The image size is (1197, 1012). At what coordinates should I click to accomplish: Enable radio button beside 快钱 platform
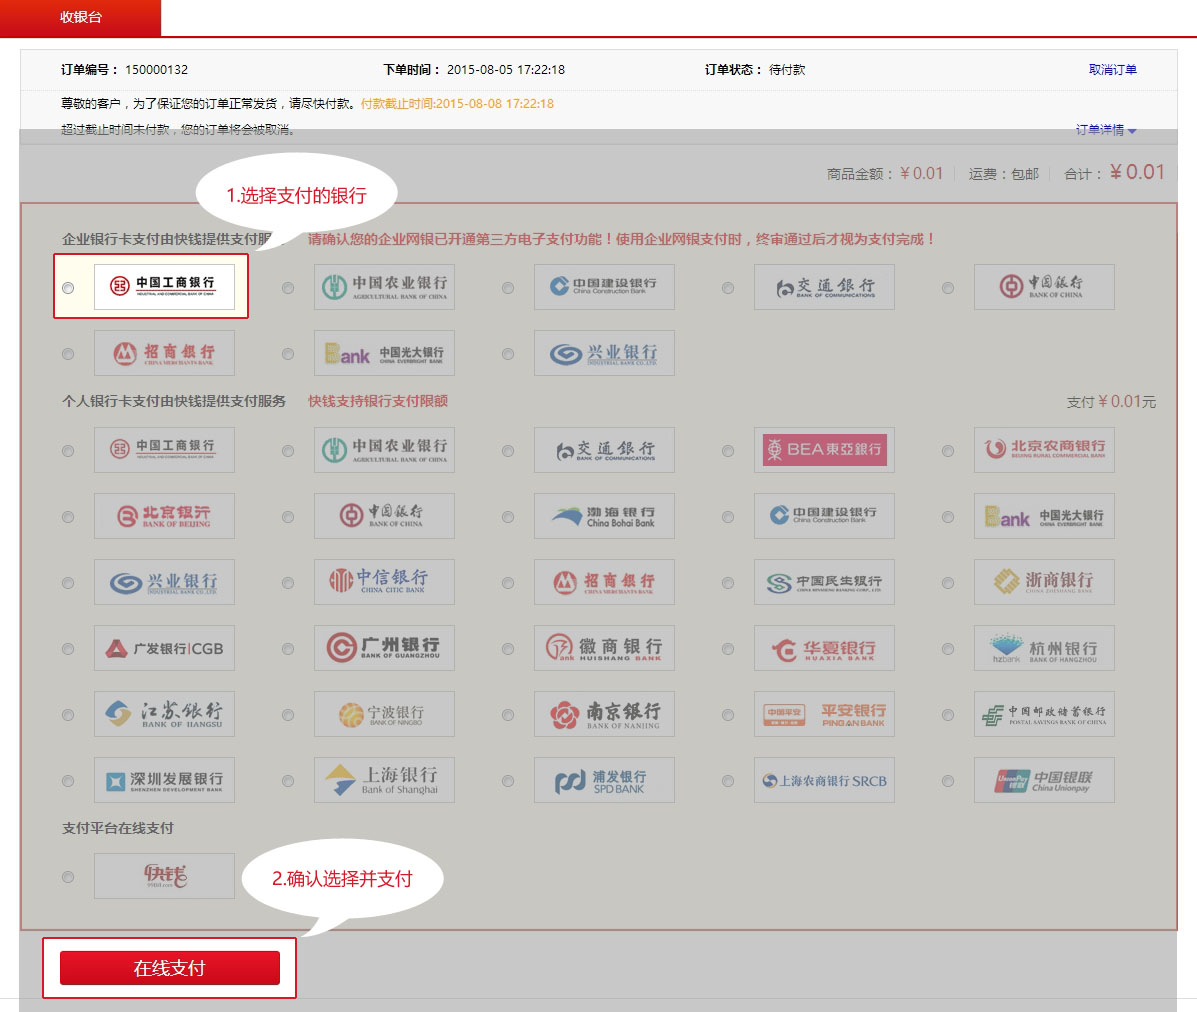[x=68, y=877]
